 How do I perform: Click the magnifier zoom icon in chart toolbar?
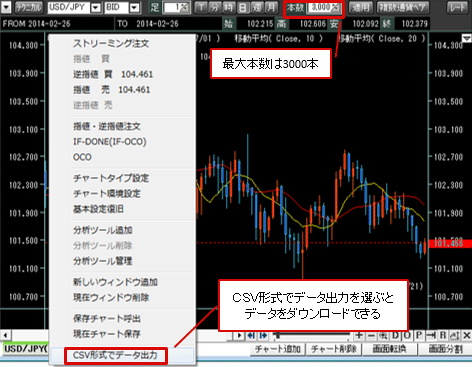[x=383, y=335]
